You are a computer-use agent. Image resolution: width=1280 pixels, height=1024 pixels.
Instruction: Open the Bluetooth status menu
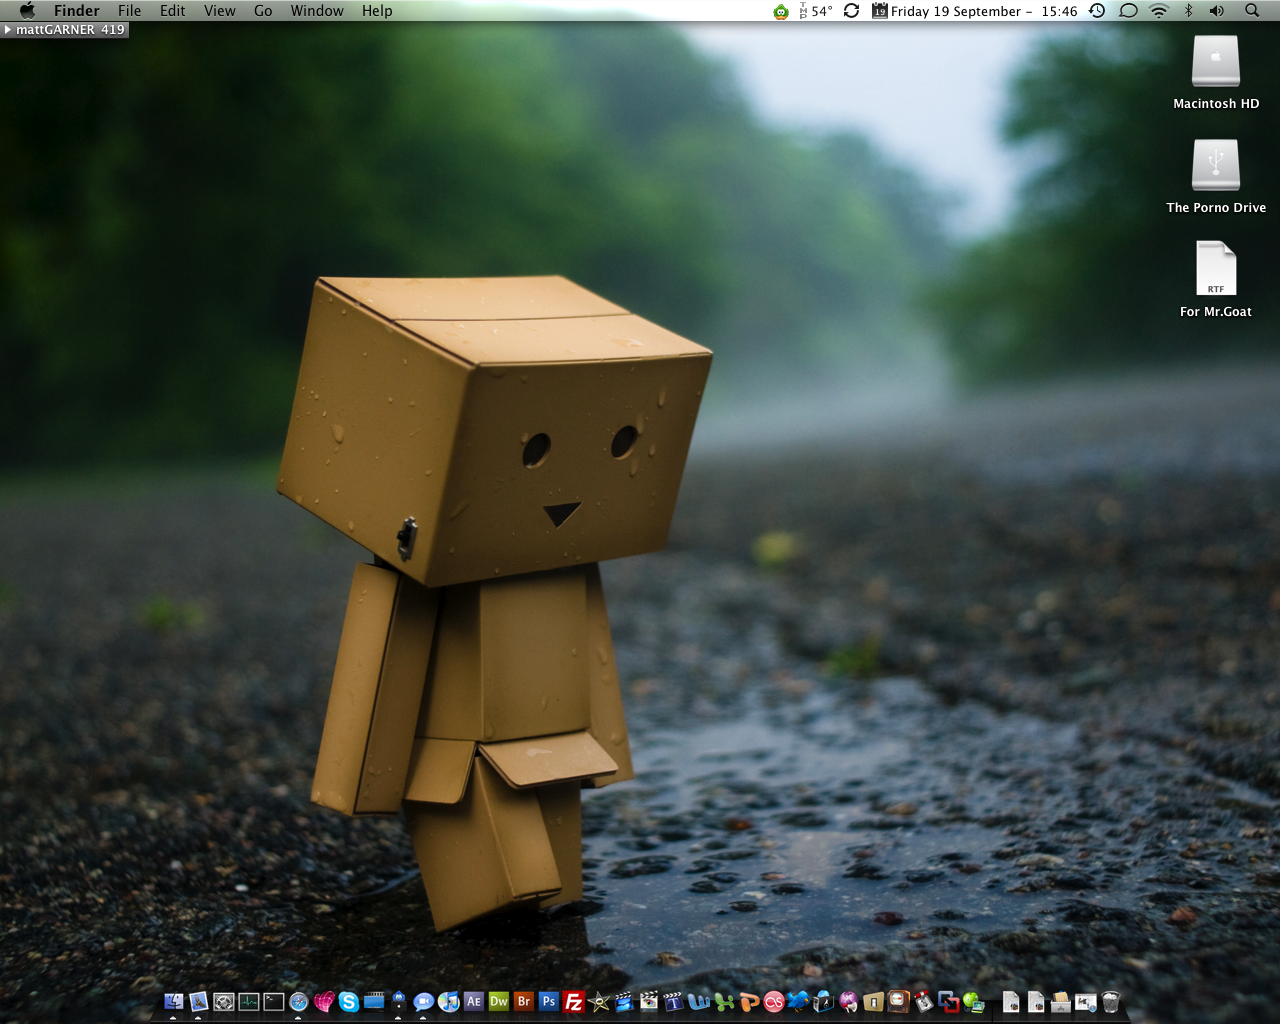pyautogui.click(x=1189, y=11)
